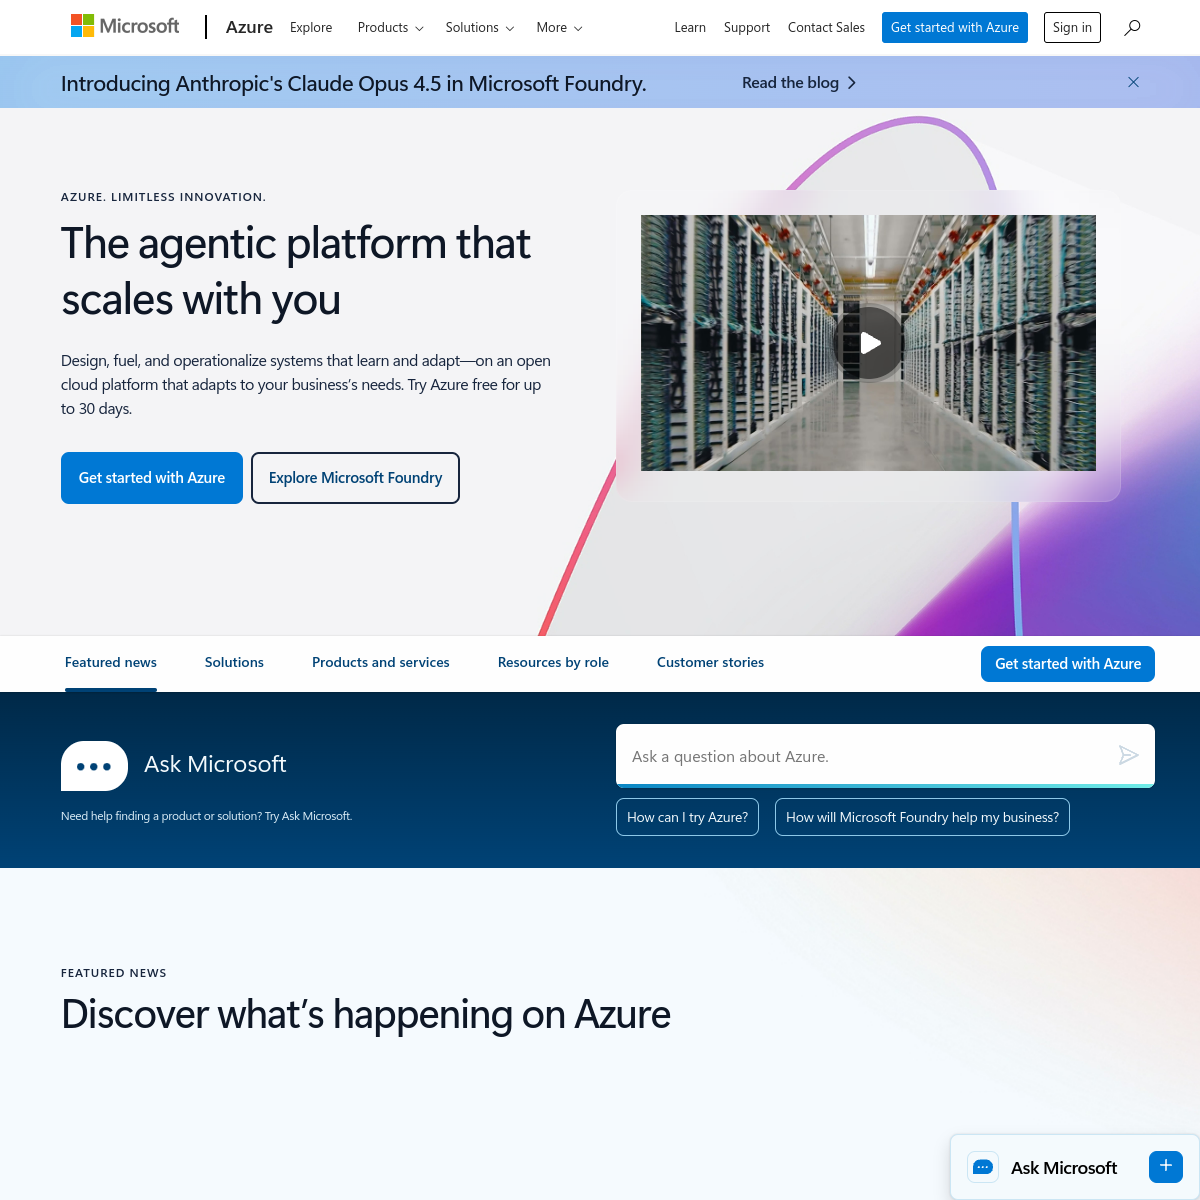The width and height of the screenshot is (1200, 1200).
Task: Click the Microsoft logo
Action: [x=125, y=26]
